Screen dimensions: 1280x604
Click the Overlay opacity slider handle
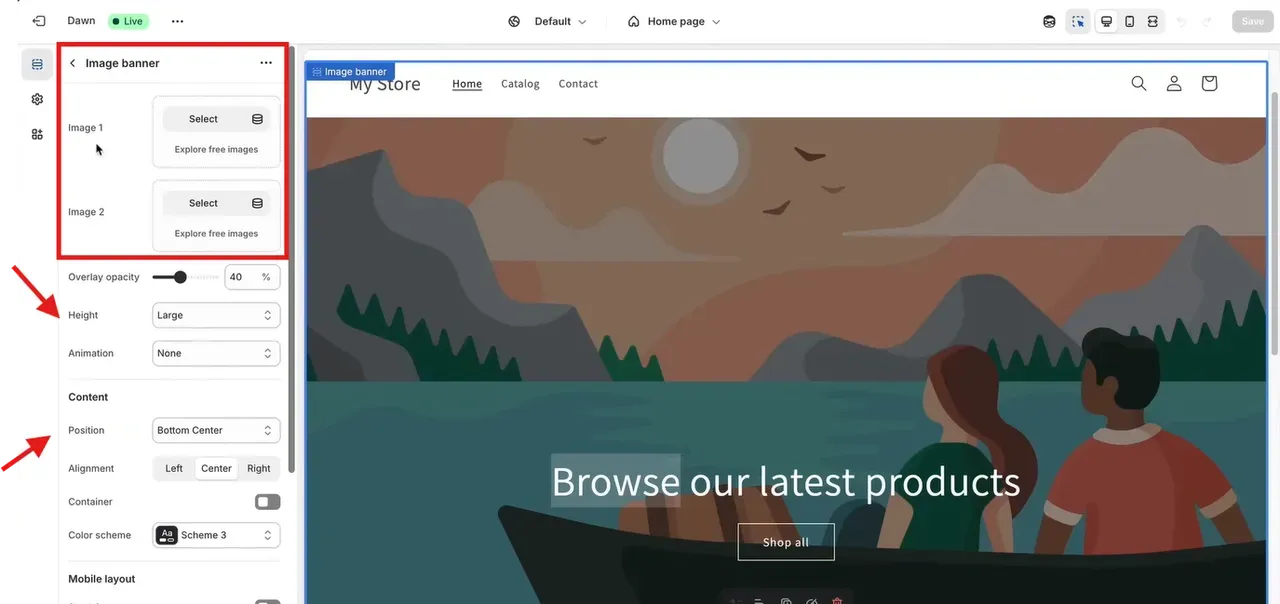(x=180, y=277)
